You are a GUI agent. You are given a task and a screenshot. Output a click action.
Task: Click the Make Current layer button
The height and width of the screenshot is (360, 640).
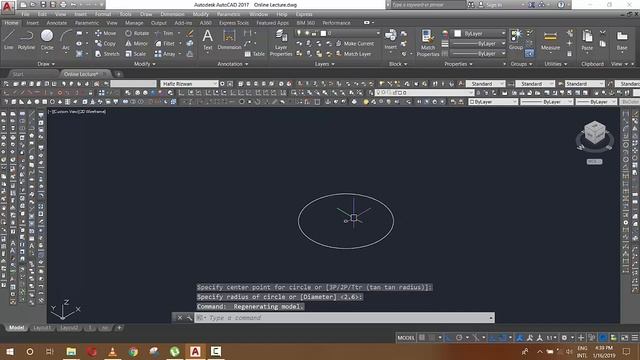pyautogui.click(x=355, y=43)
